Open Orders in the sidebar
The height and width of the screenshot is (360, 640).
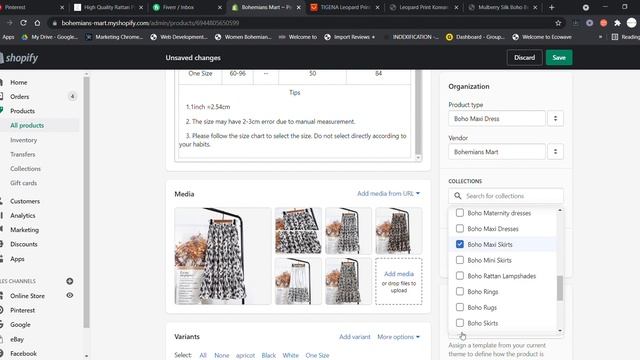20,96
